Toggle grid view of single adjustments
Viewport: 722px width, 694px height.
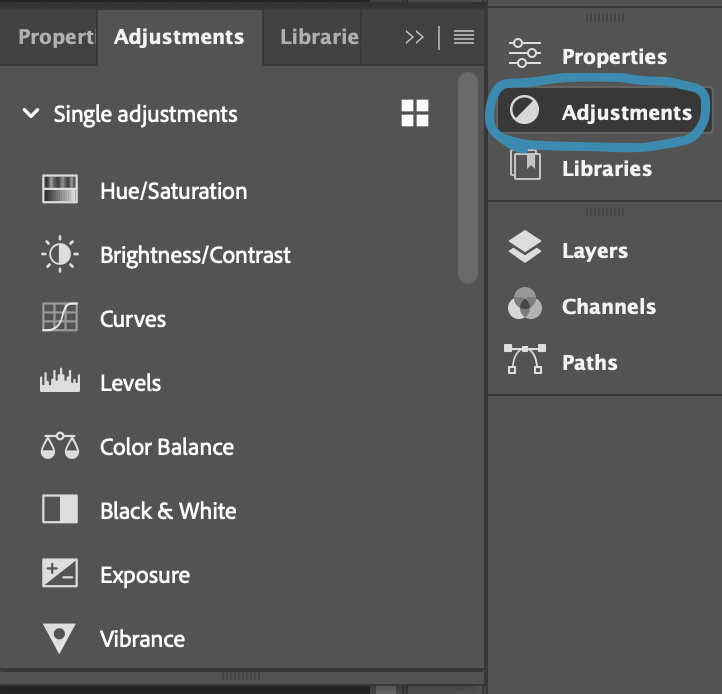tap(415, 113)
